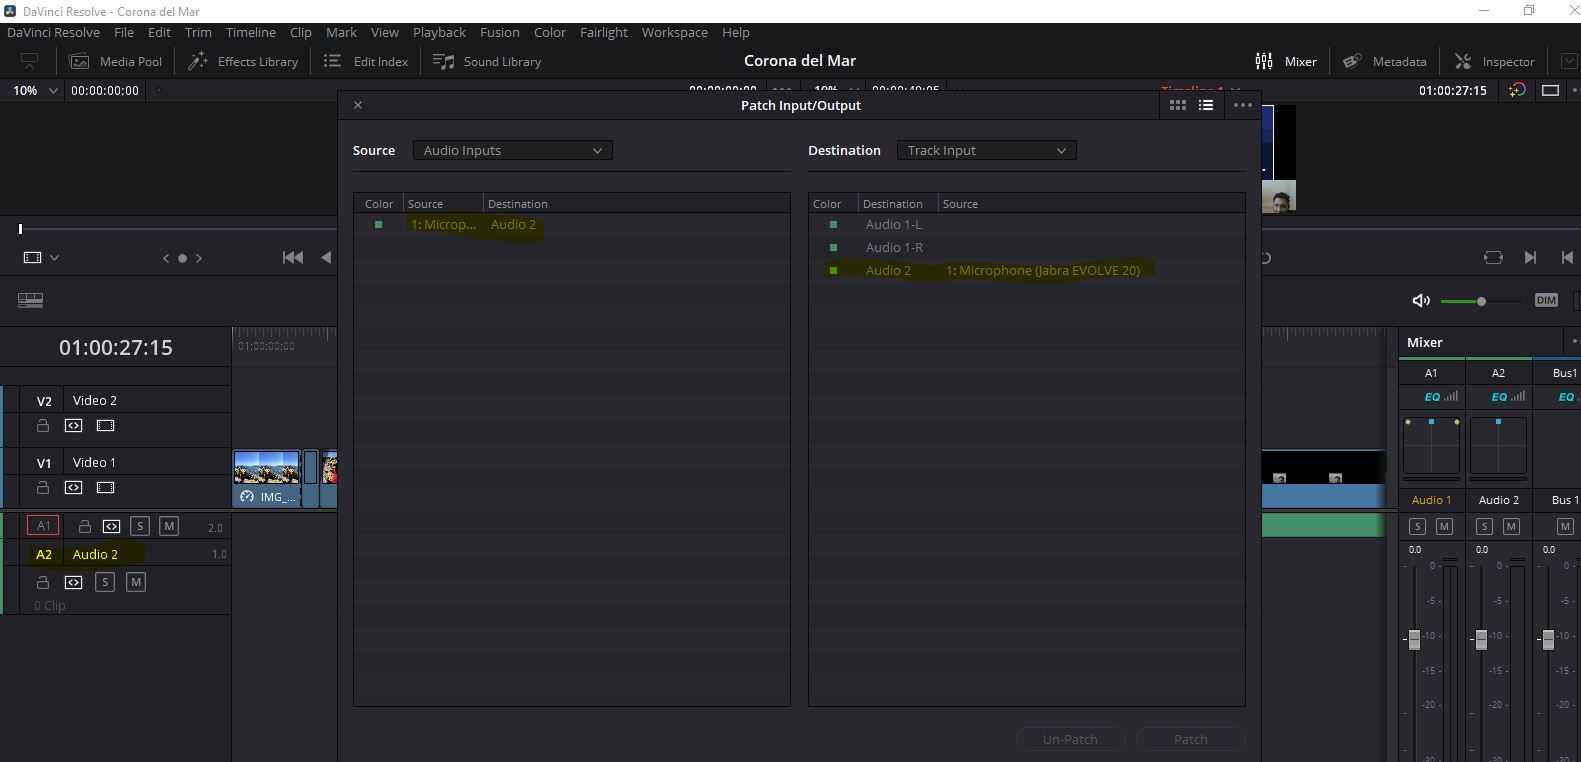Toggle the DIM button
Viewport: 1581px width, 762px height.
1546,300
